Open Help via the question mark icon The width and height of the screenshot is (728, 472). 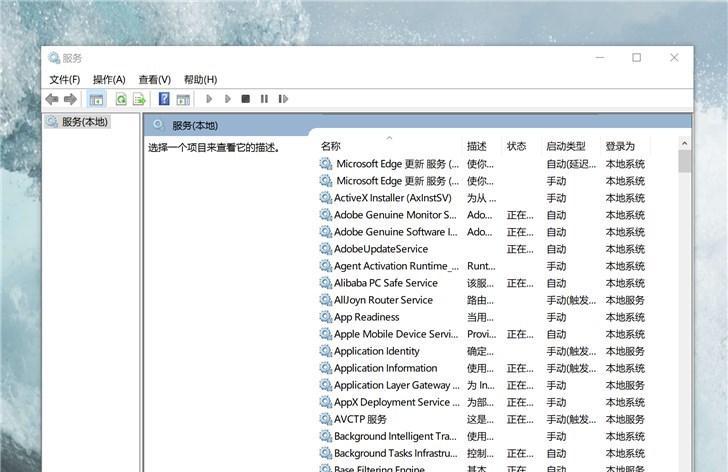point(164,98)
